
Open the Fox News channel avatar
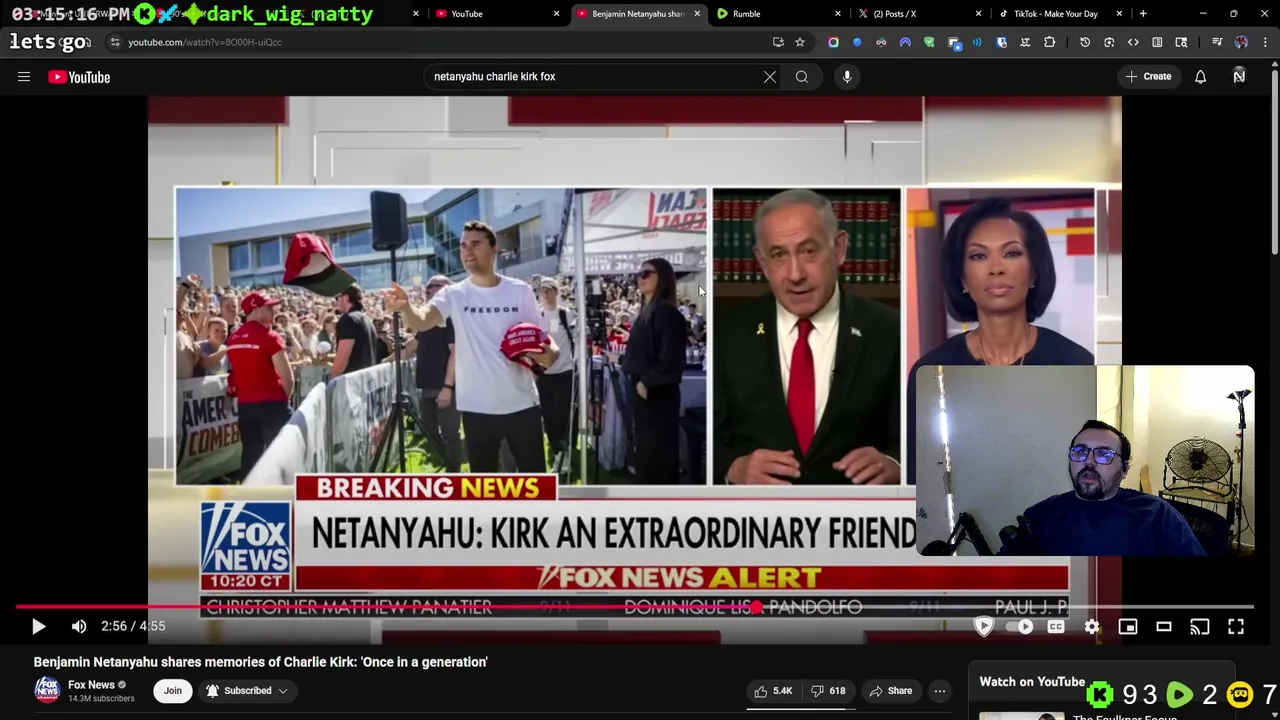tap(47, 690)
